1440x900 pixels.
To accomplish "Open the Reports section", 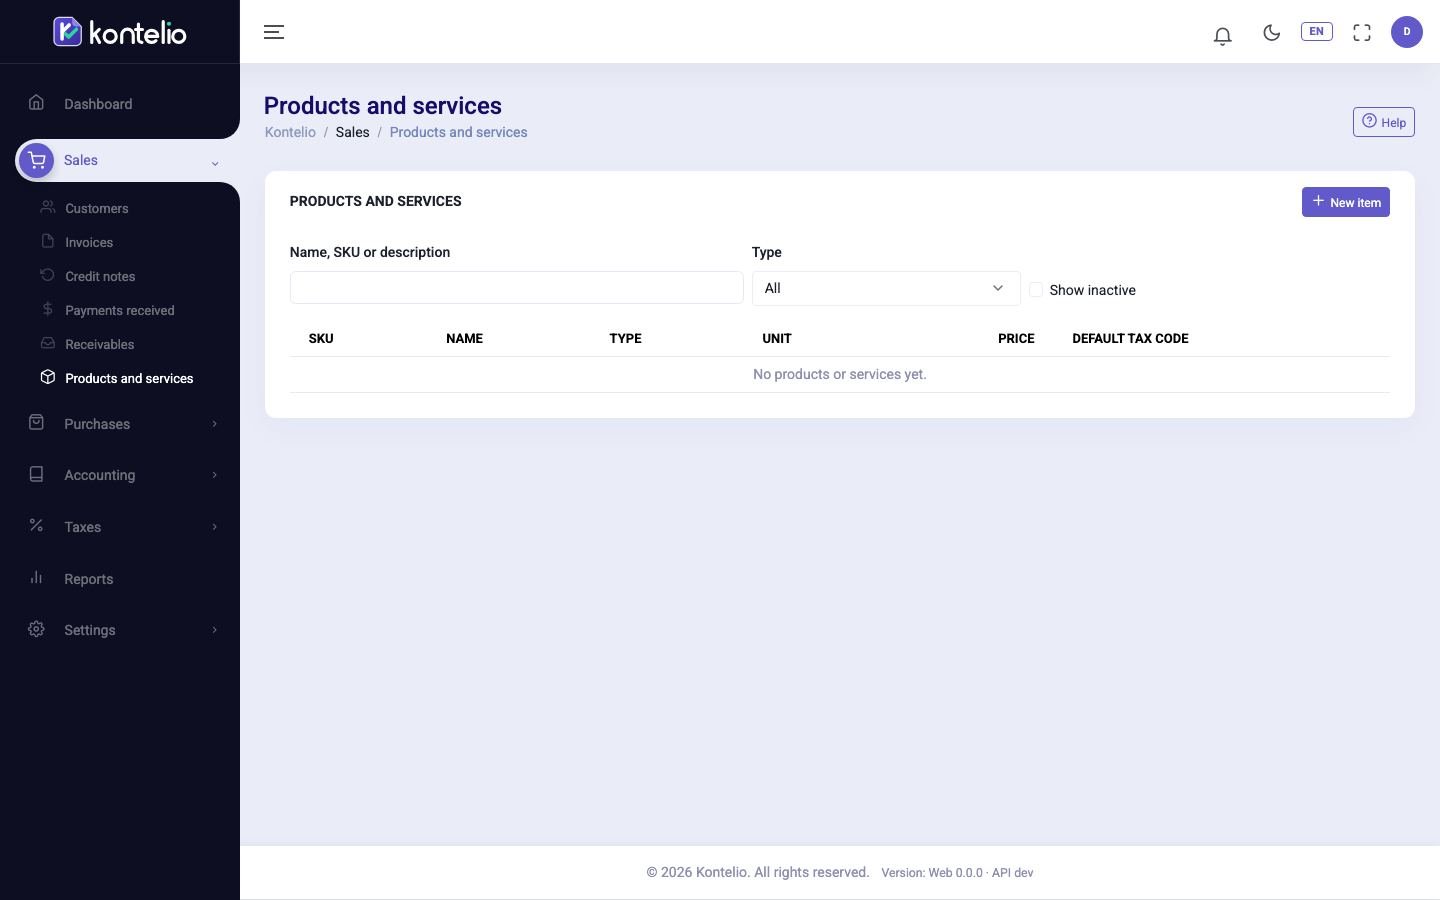I will tap(88, 579).
